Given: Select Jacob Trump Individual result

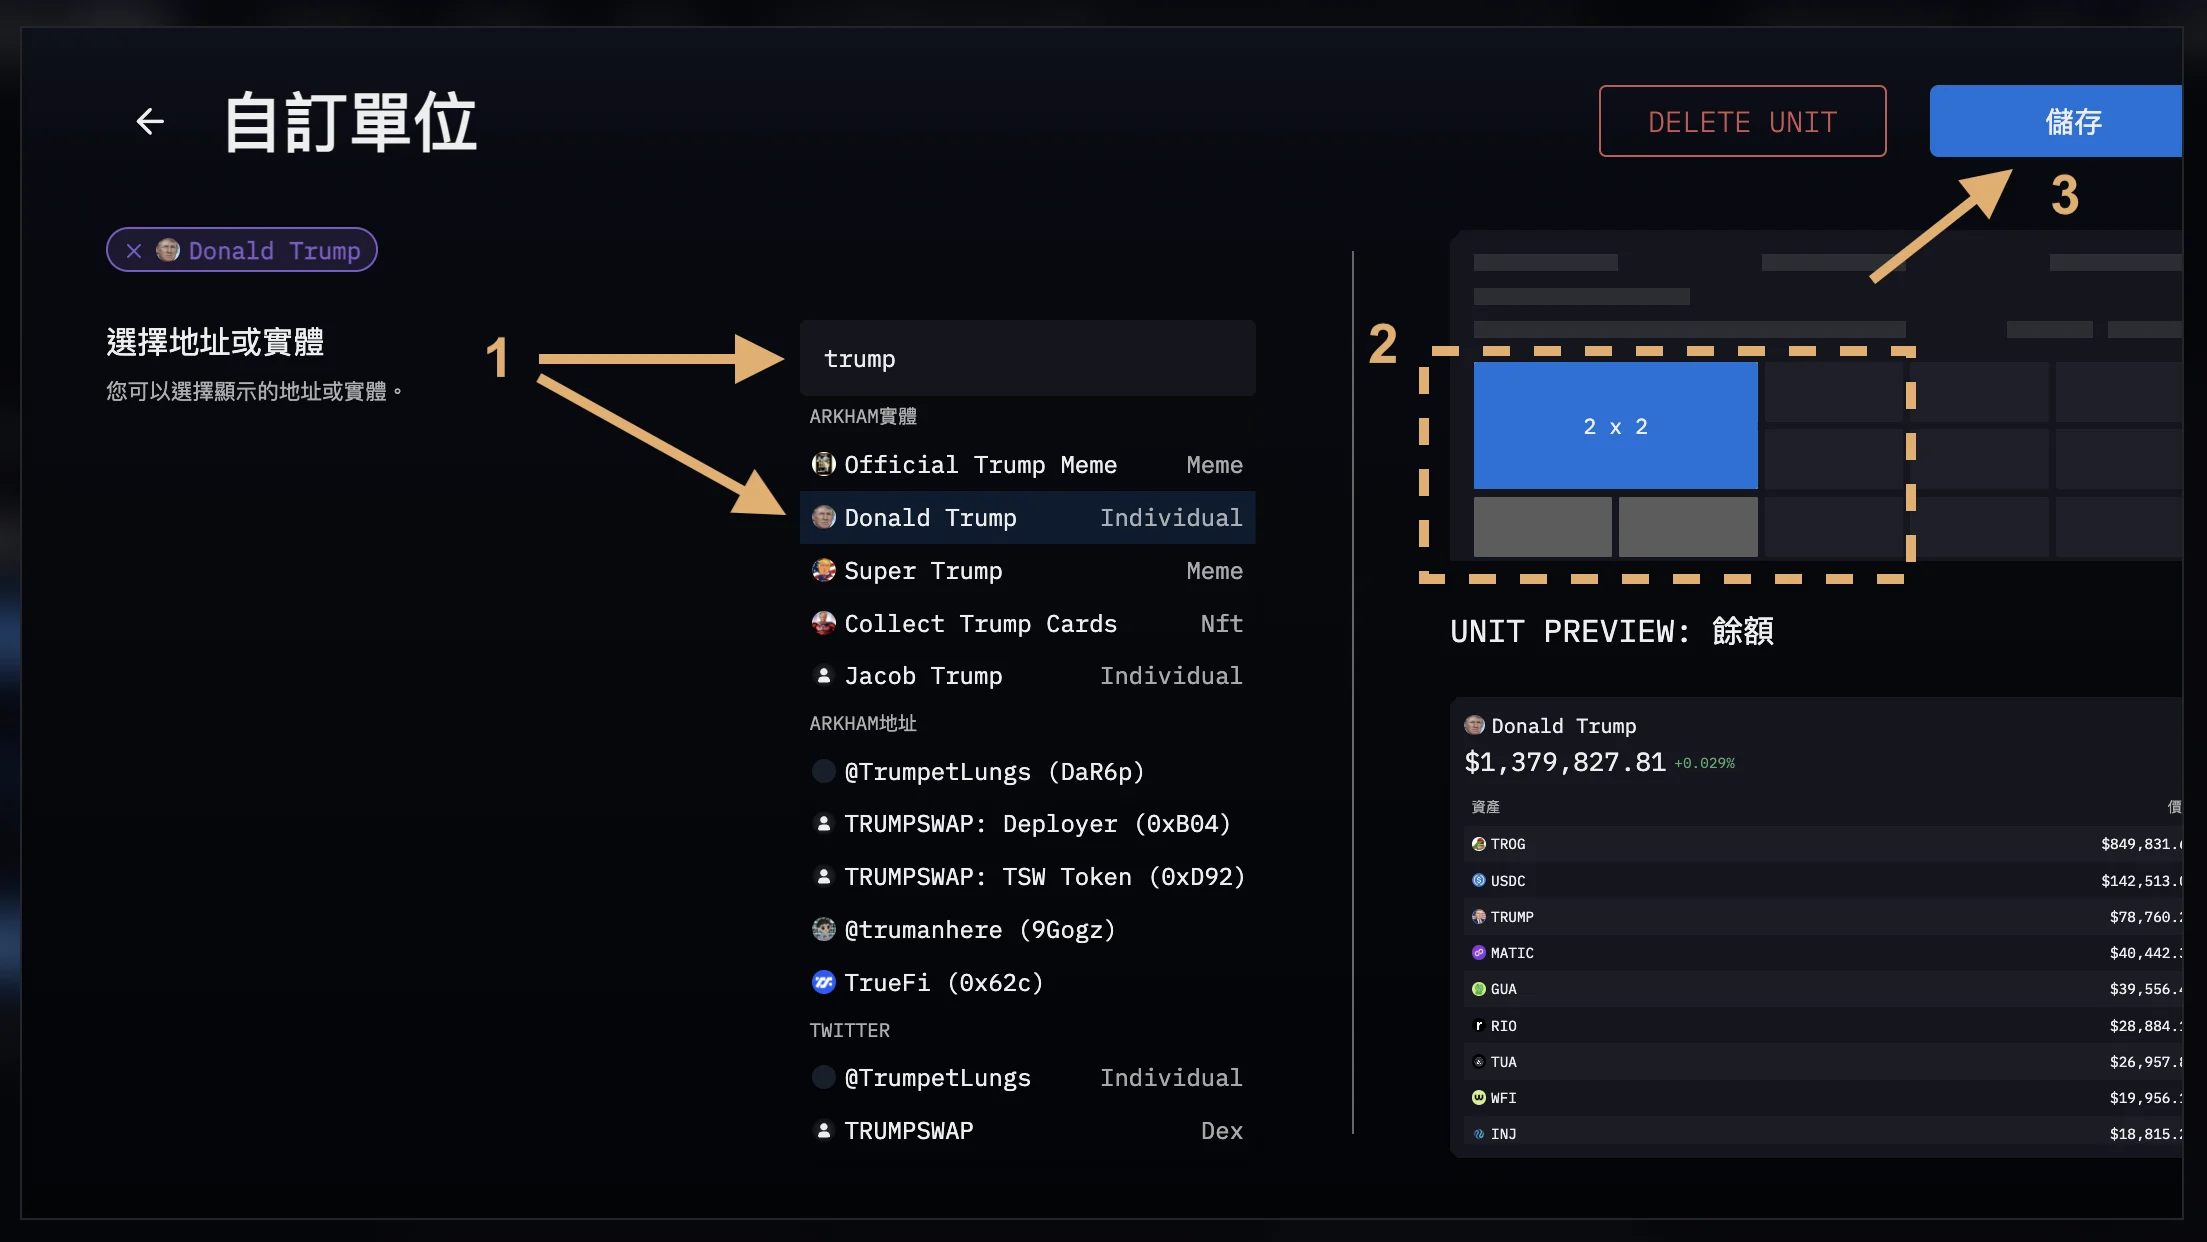Looking at the screenshot, I should [1027, 676].
